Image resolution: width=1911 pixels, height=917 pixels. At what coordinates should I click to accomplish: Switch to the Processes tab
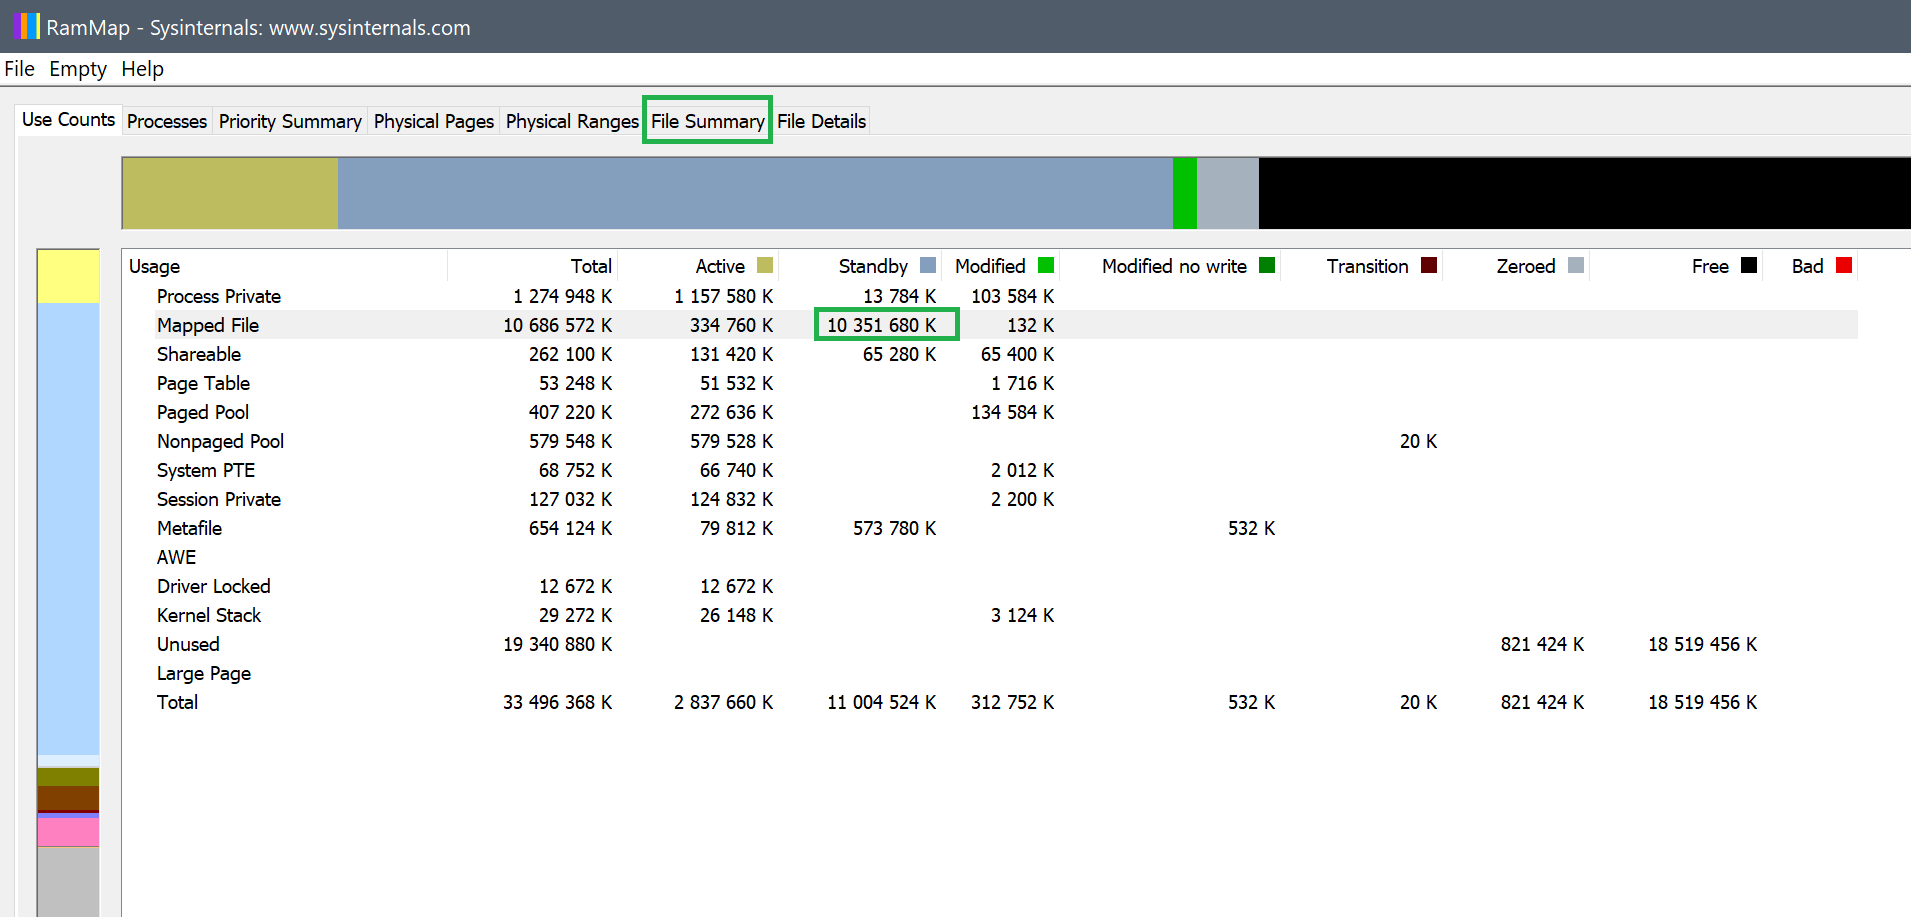click(x=167, y=121)
